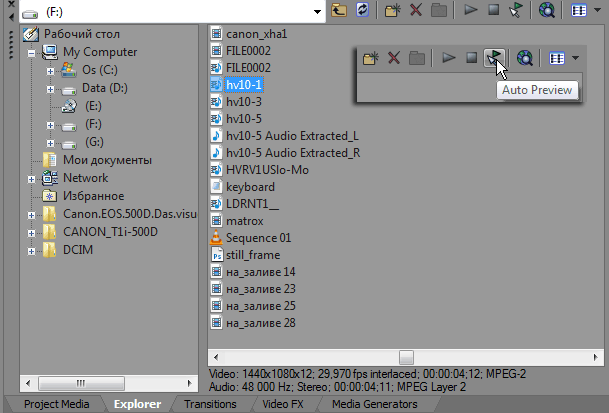Open the Transitions tab
609x413 pixels.
(x=210, y=404)
